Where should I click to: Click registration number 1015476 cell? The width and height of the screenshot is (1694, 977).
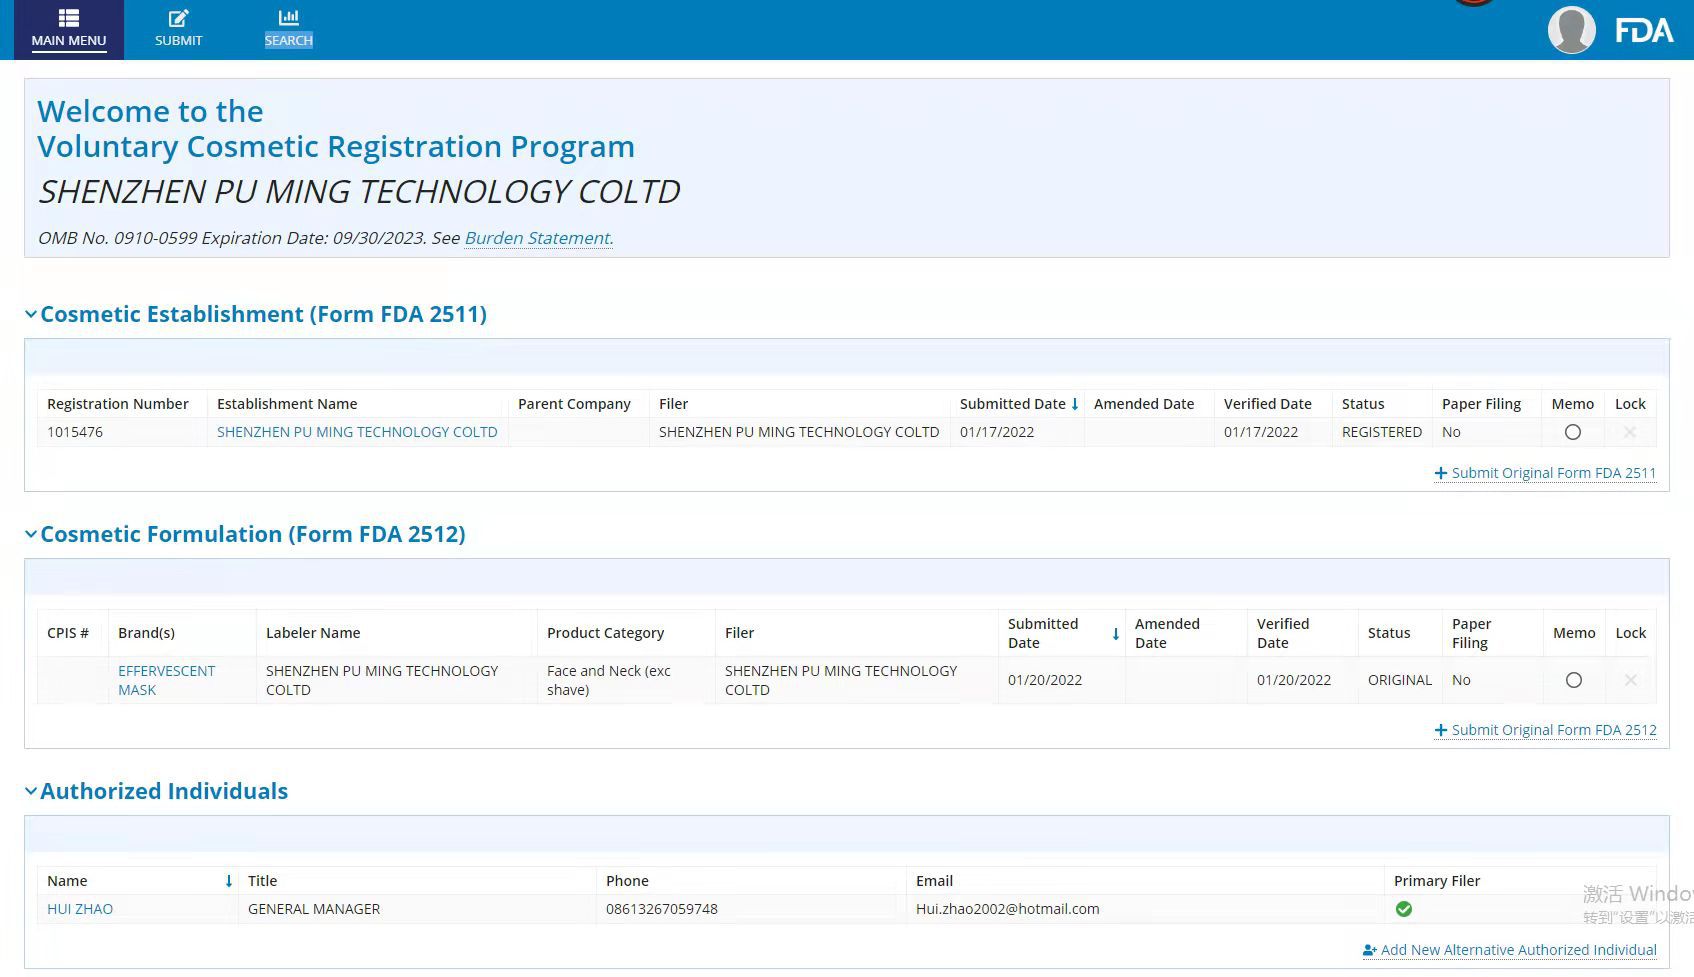pyautogui.click(x=75, y=432)
